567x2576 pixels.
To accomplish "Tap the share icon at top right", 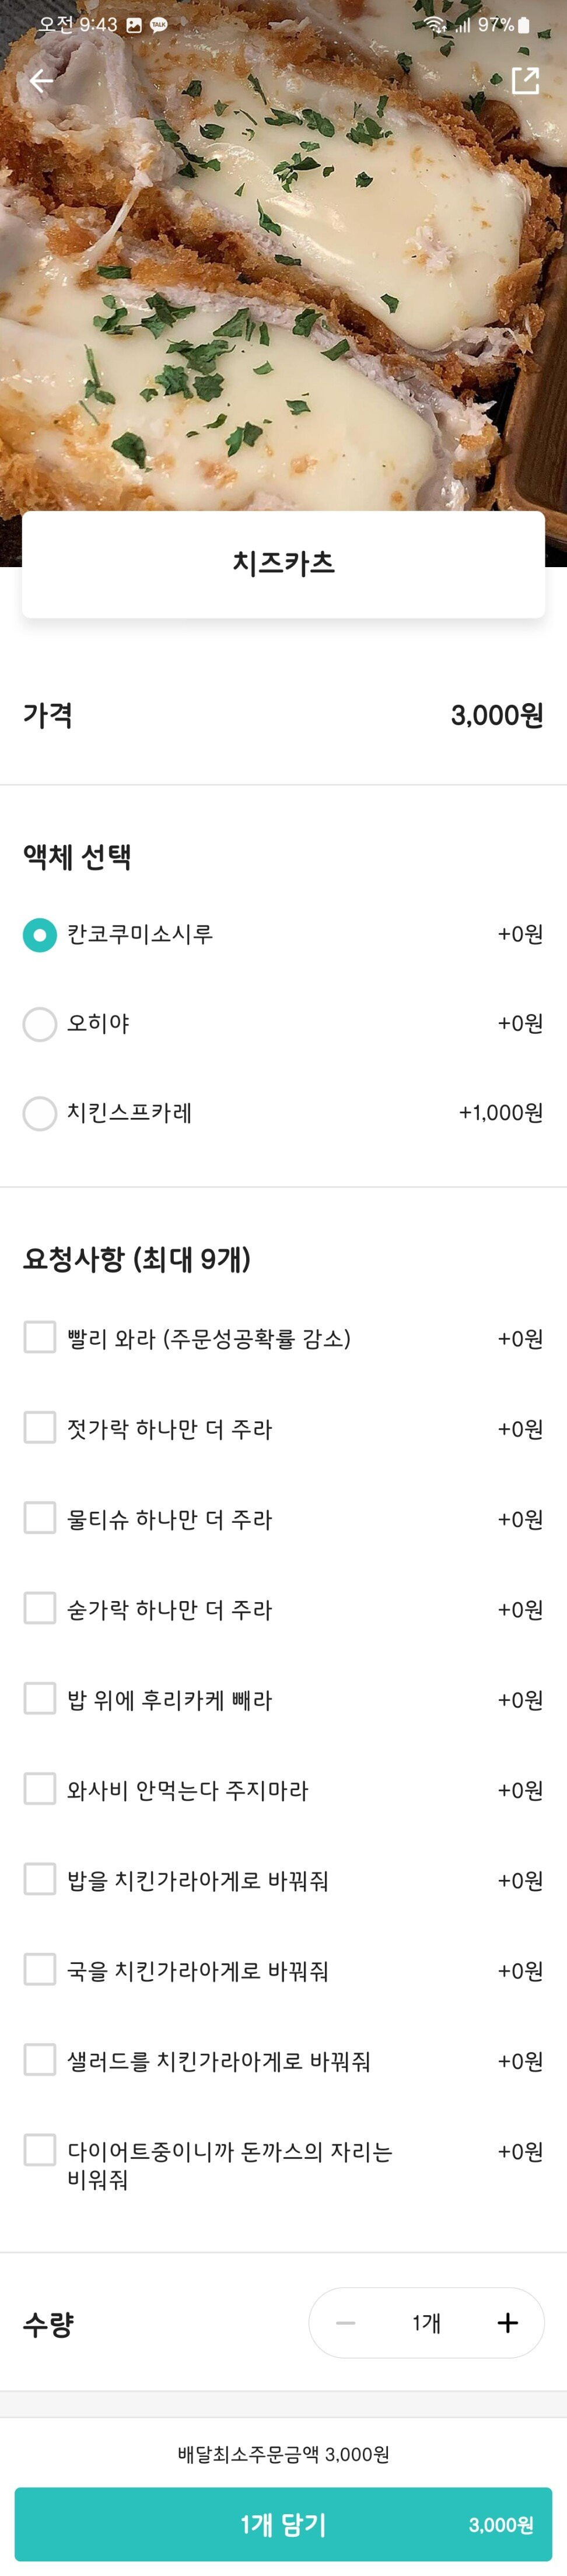I will 525,81.
